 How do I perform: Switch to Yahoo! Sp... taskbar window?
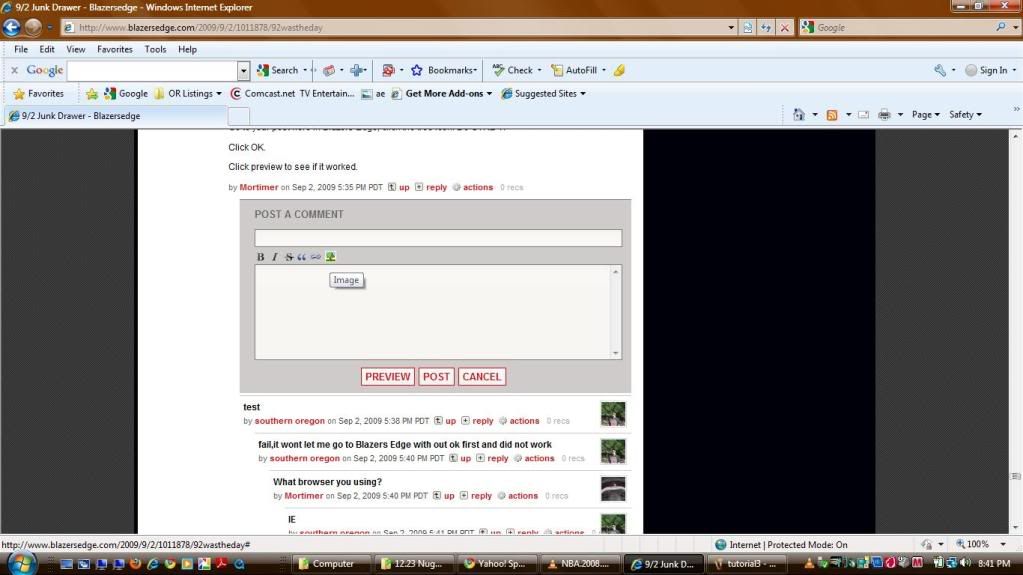coord(496,563)
